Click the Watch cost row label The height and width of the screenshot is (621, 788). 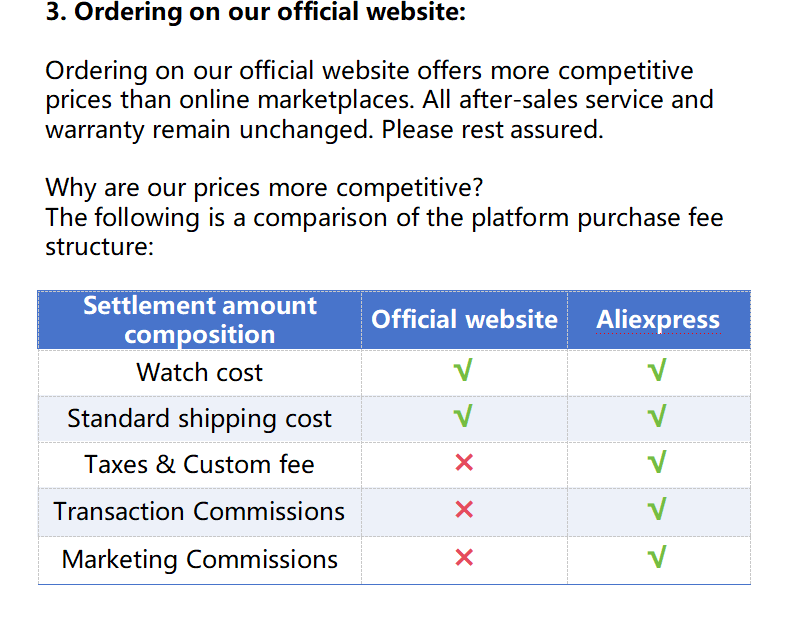(x=199, y=373)
